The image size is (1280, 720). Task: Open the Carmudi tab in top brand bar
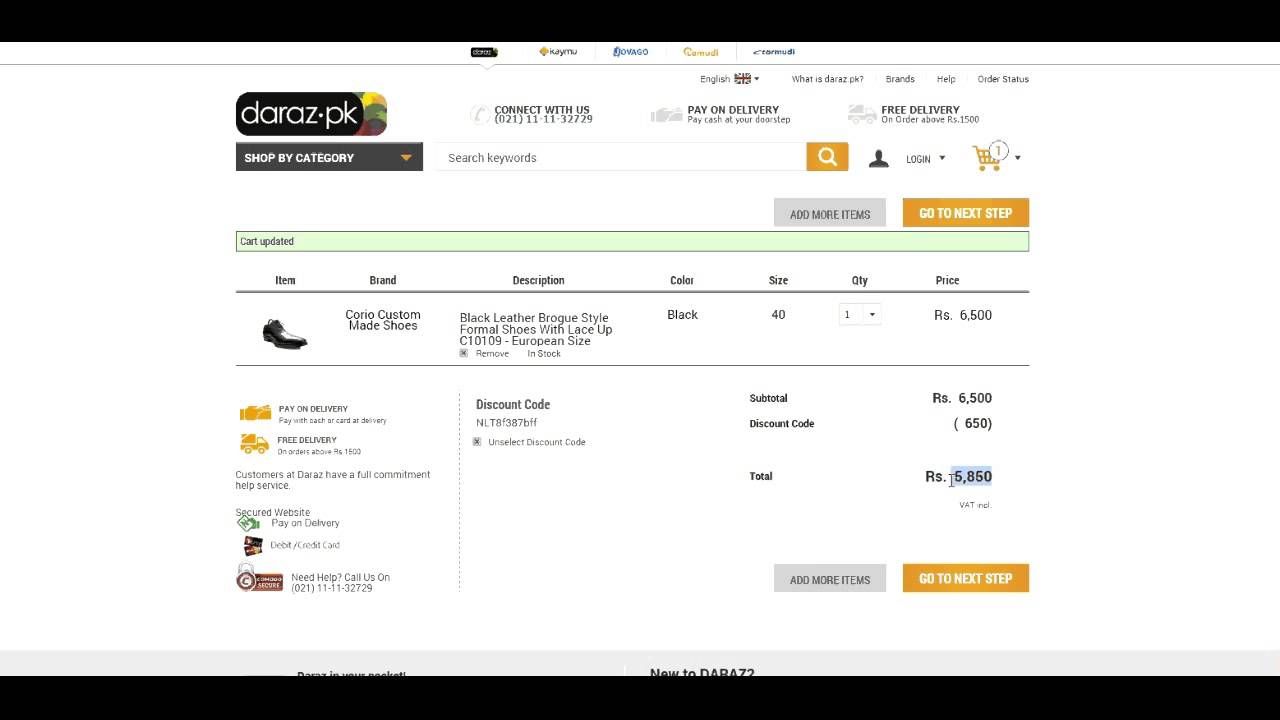[x=774, y=52]
